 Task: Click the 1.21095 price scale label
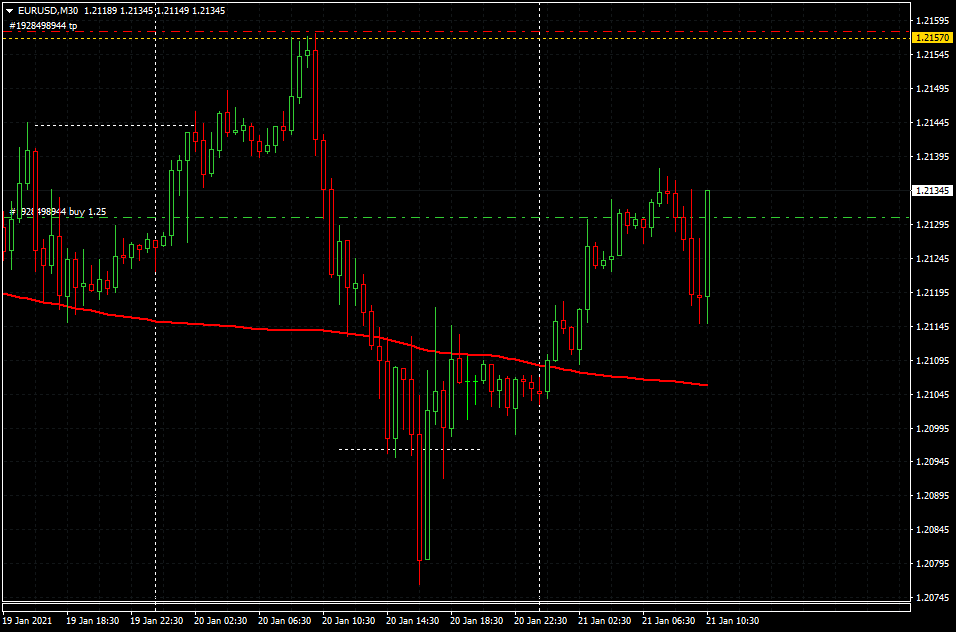(933, 361)
